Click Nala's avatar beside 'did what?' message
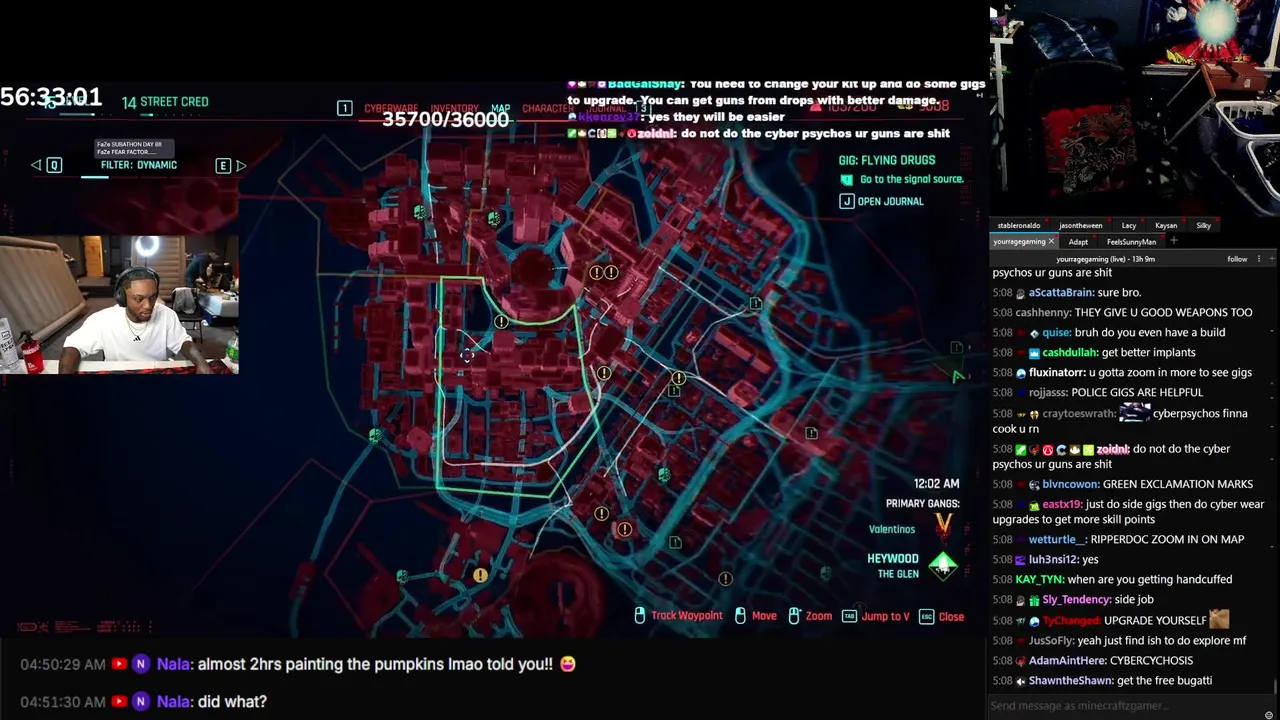The width and height of the screenshot is (1280, 720). (141, 702)
